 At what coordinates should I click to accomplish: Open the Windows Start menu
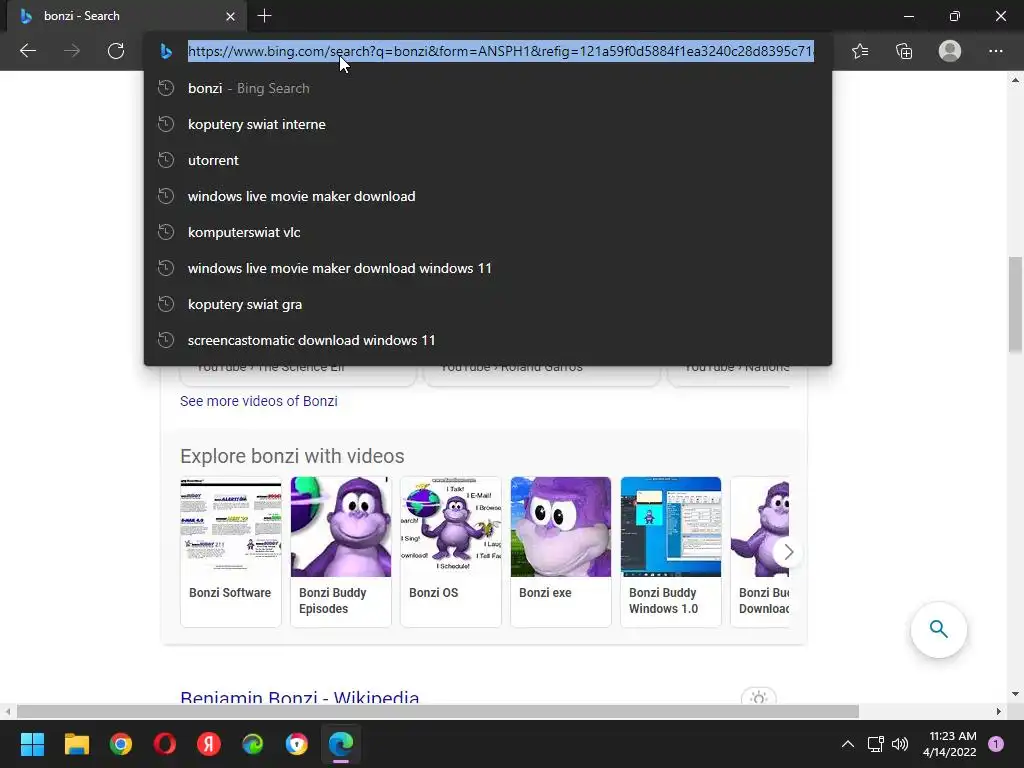(x=32, y=744)
